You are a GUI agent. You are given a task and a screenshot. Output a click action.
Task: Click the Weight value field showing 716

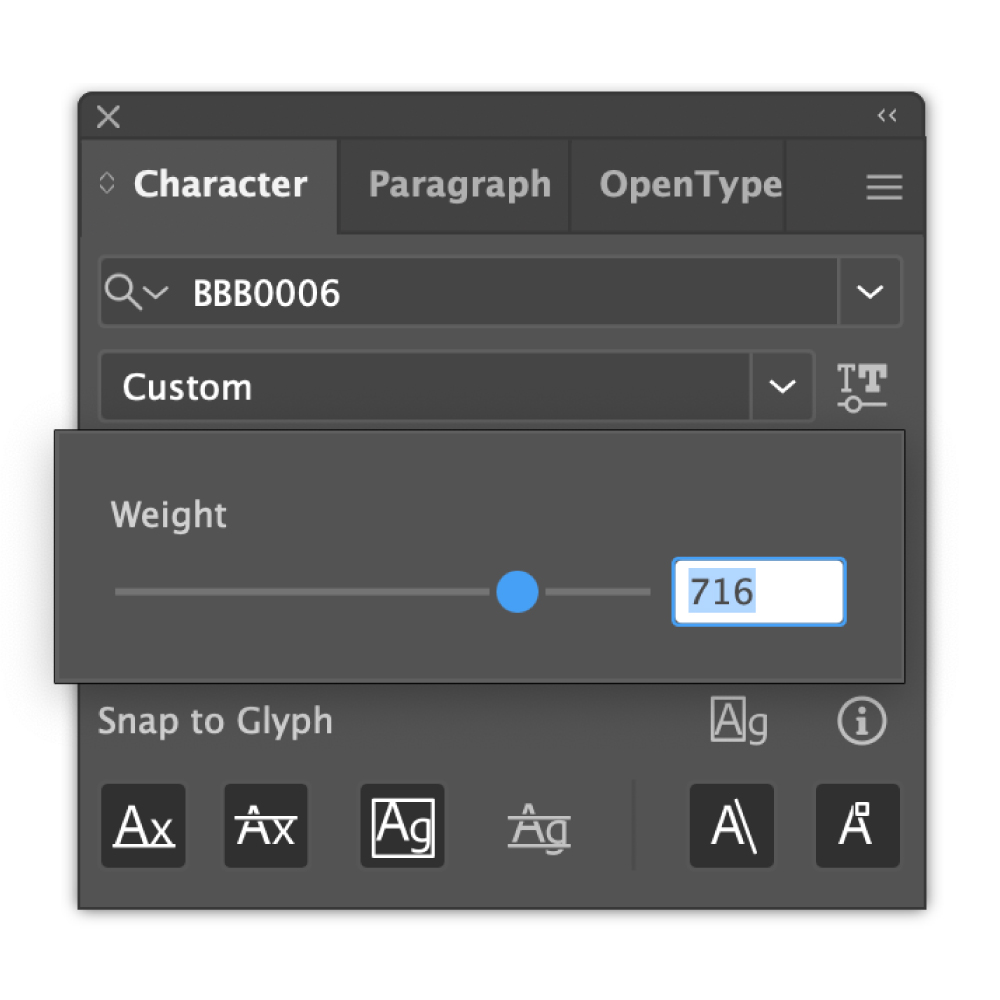(759, 592)
